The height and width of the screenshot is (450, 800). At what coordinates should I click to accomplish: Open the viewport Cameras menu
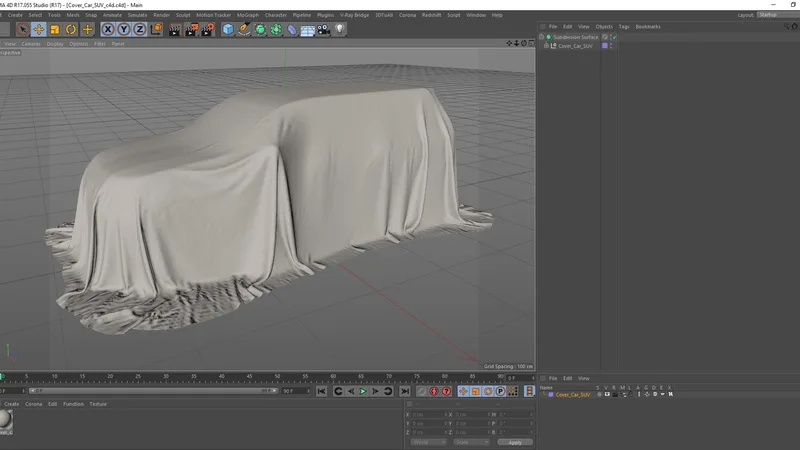point(31,44)
